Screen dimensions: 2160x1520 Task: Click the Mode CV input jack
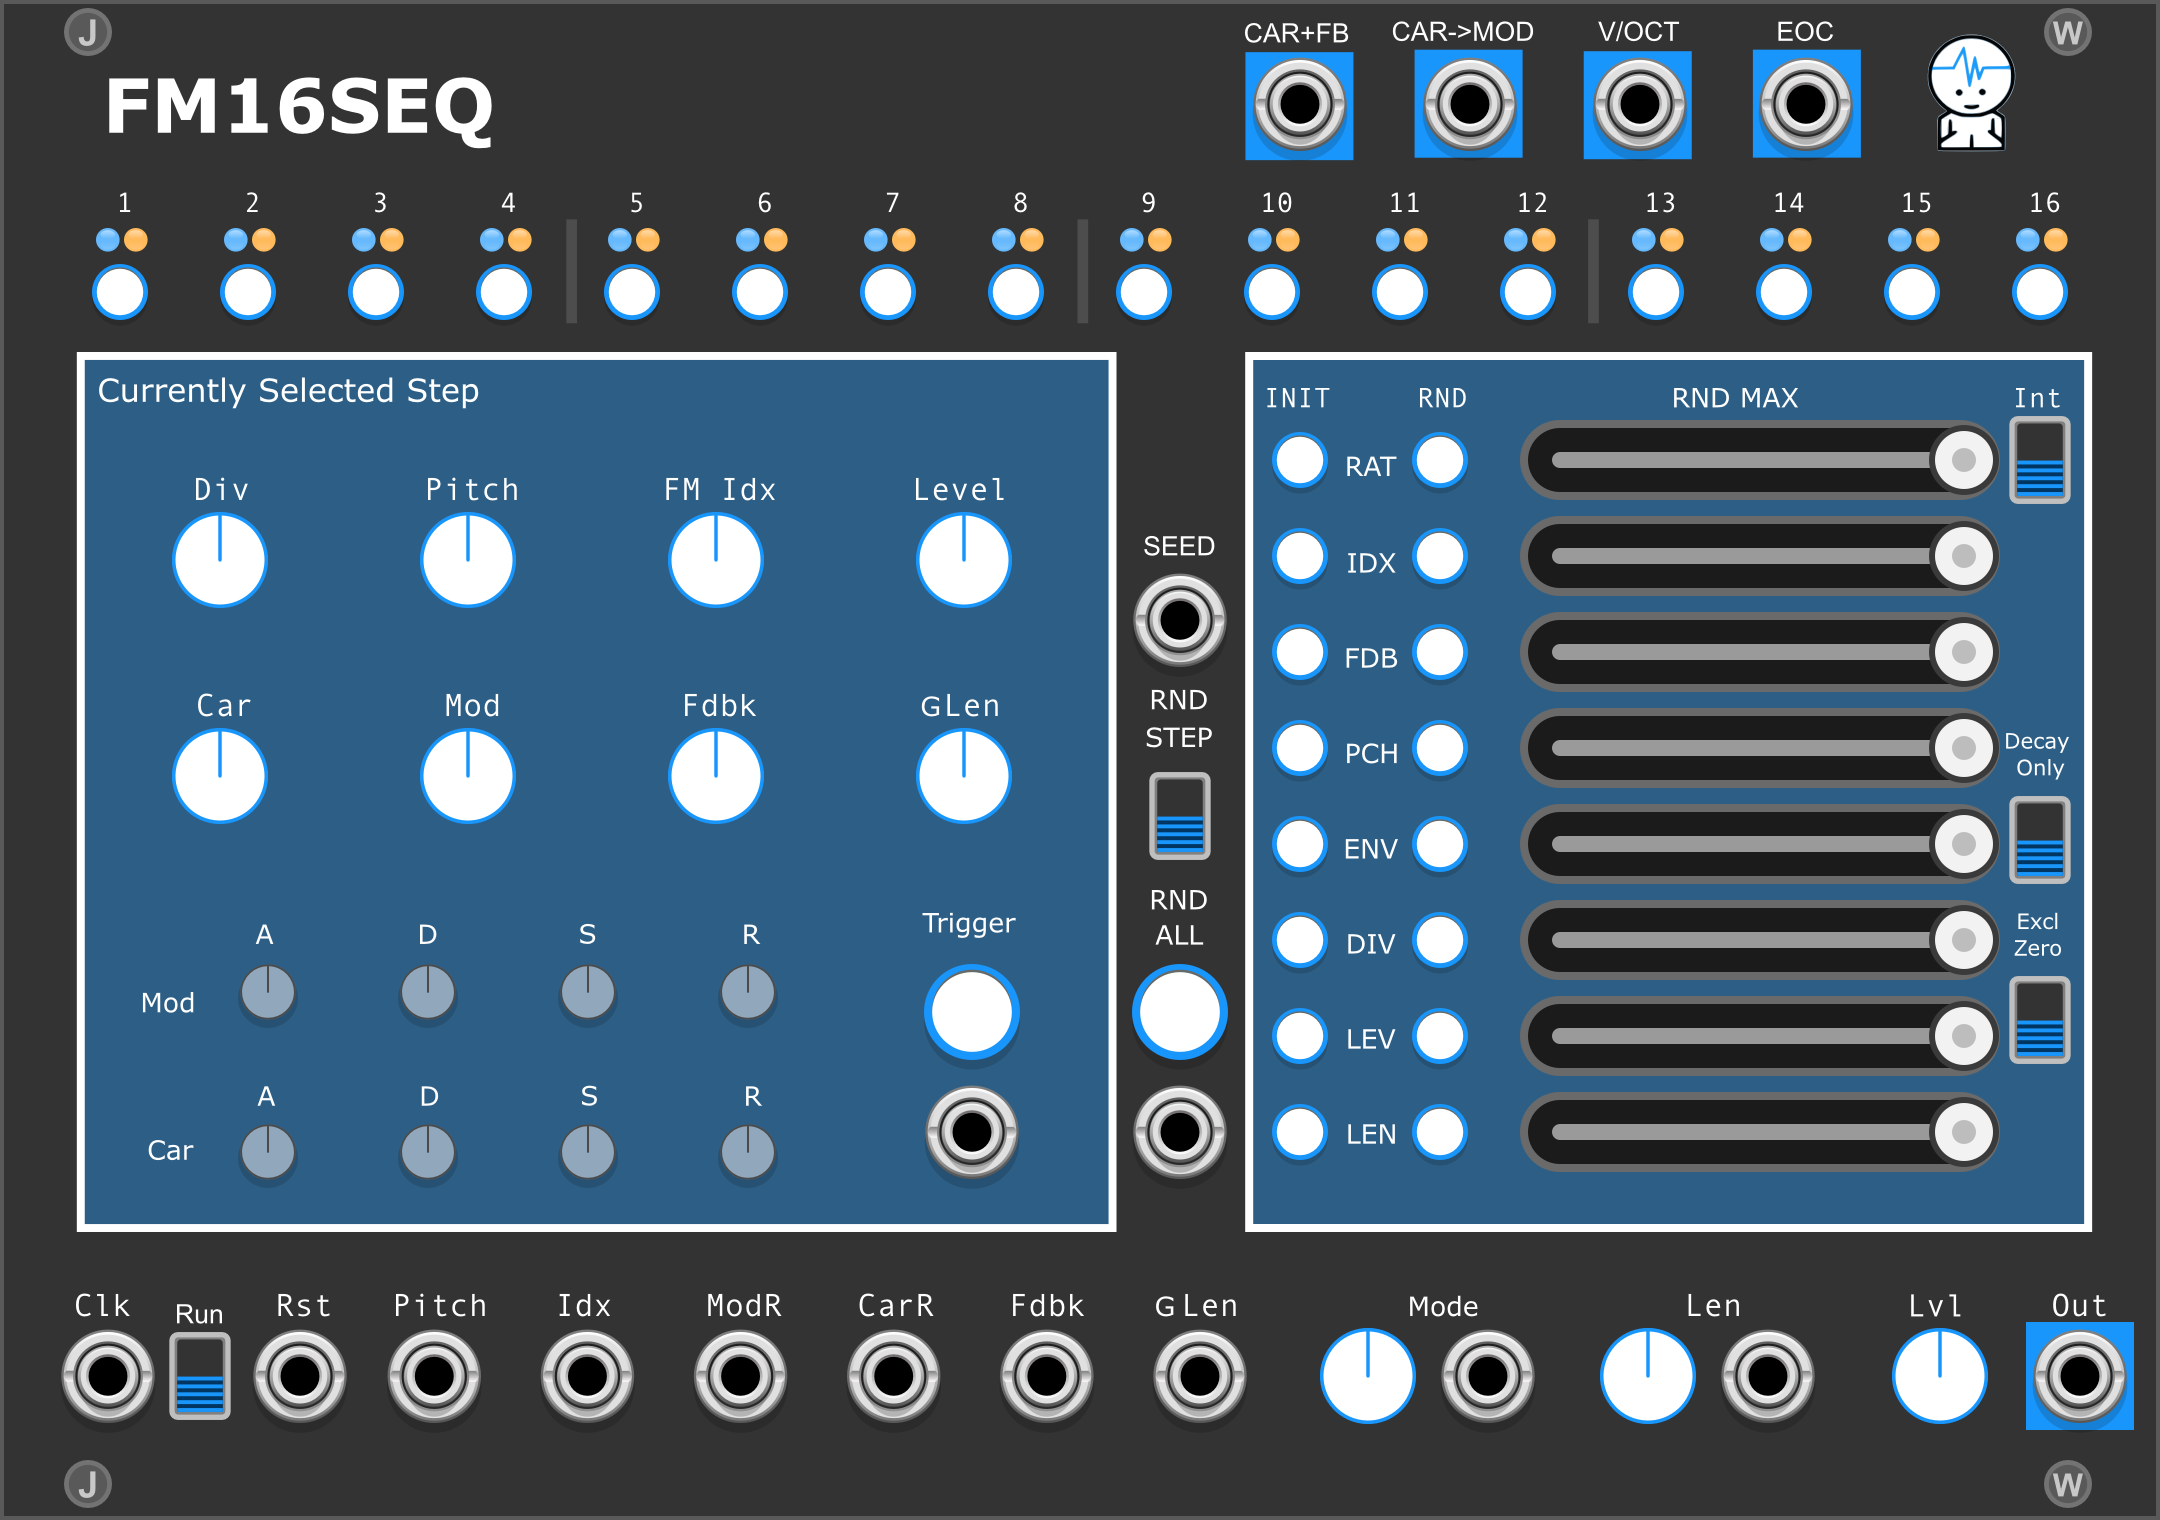pos(1487,1376)
